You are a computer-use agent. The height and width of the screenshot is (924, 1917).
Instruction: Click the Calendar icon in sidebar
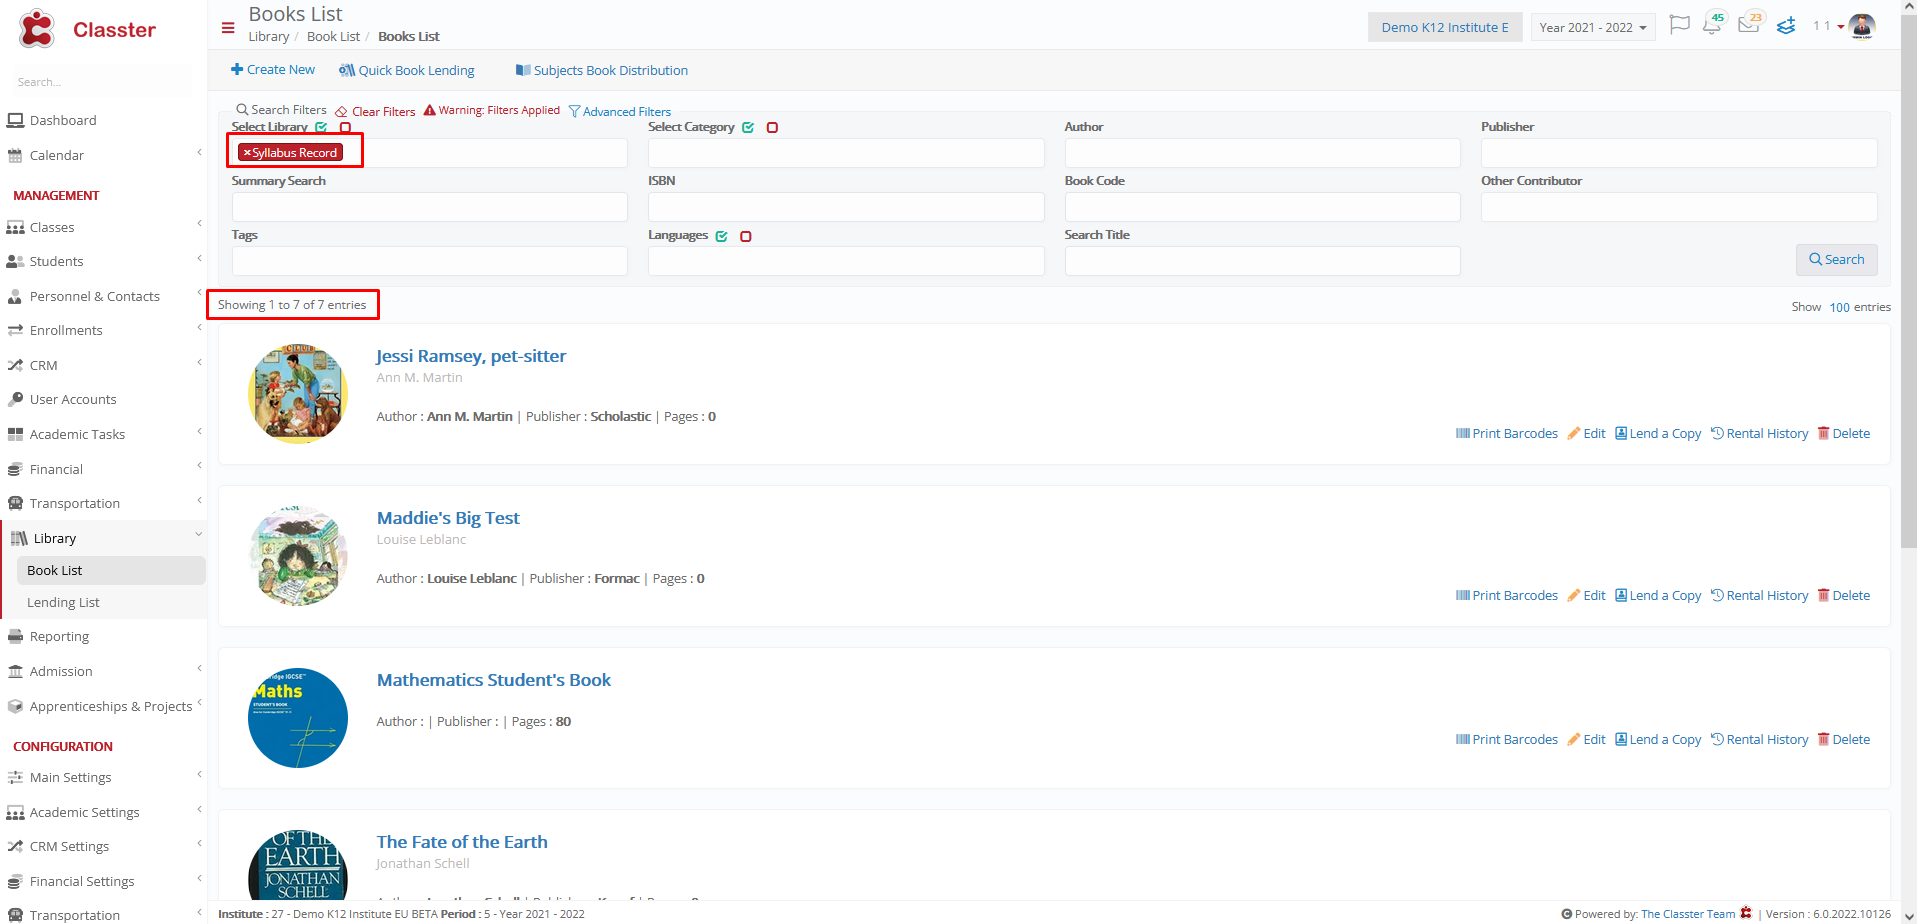(15, 156)
